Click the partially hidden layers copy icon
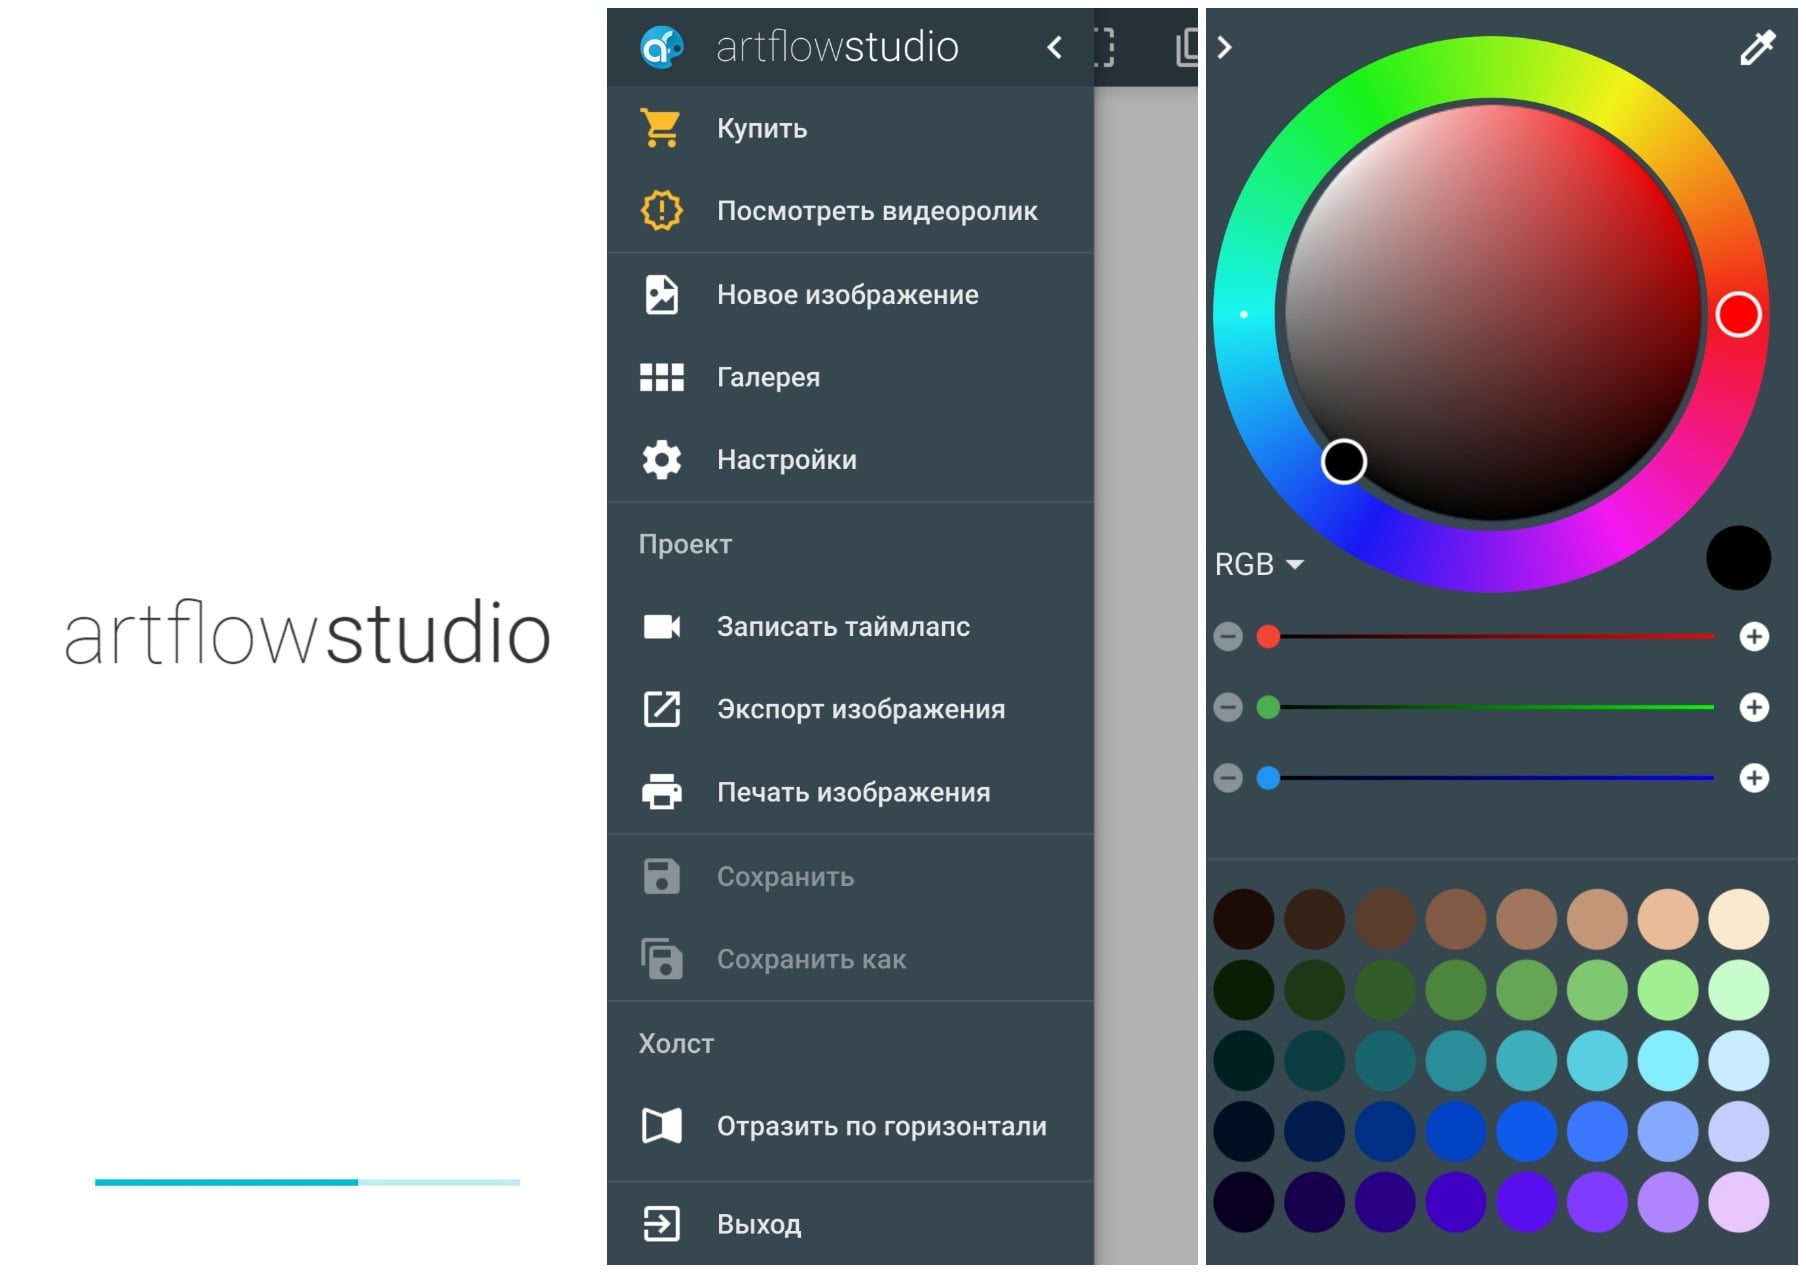This screenshot has width=1806, height=1273. (1187, 47)
